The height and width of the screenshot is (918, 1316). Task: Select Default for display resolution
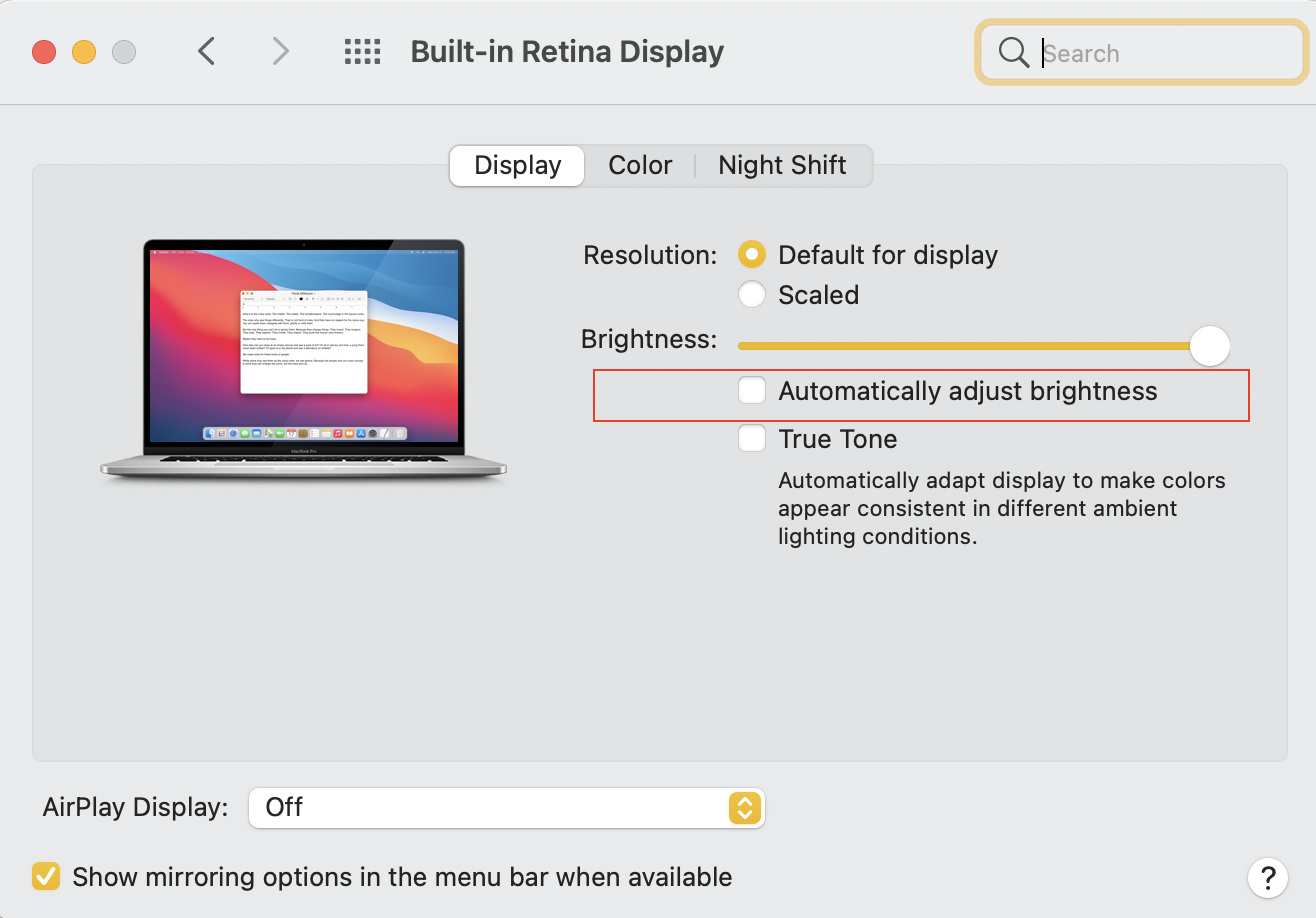coord(751,254)
